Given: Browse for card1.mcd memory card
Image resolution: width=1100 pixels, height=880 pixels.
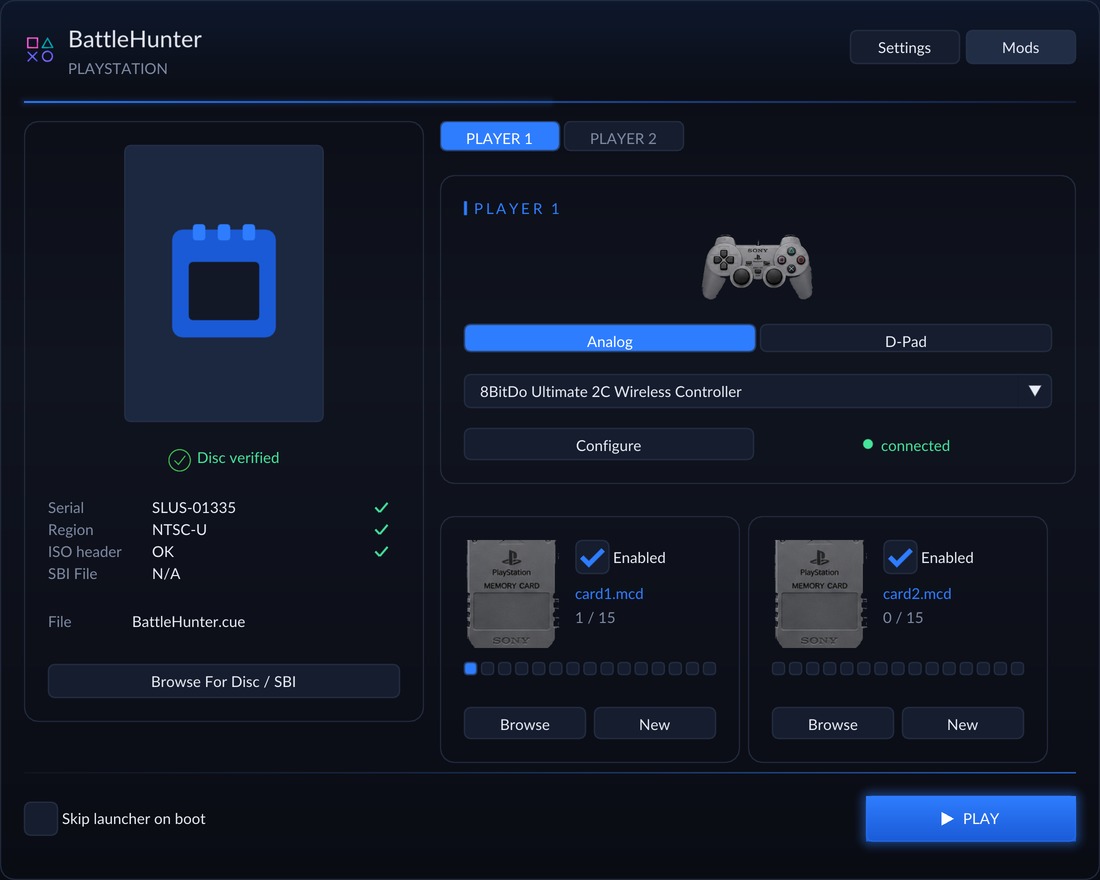Looking at the screenshot, I should pyautogui.click(x=525, y=724).
